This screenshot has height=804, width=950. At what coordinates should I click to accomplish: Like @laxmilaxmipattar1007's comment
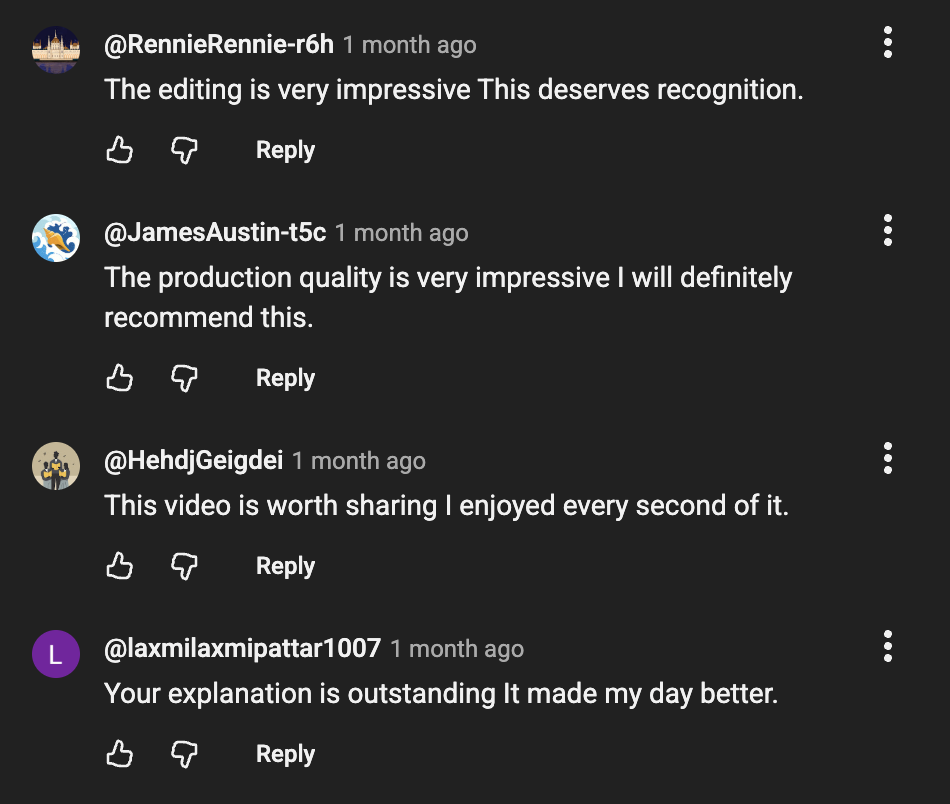[120, 754]
